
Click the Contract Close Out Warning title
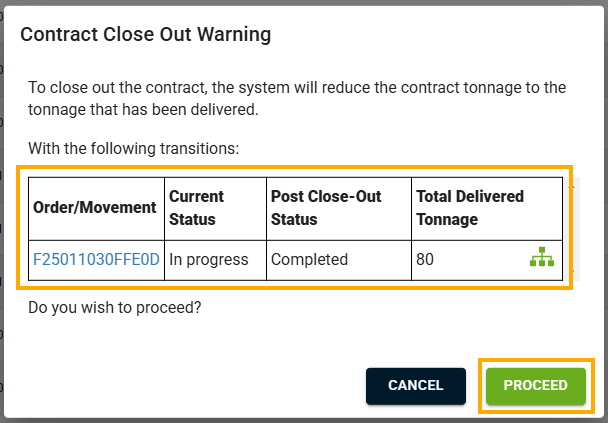[145, 34]
